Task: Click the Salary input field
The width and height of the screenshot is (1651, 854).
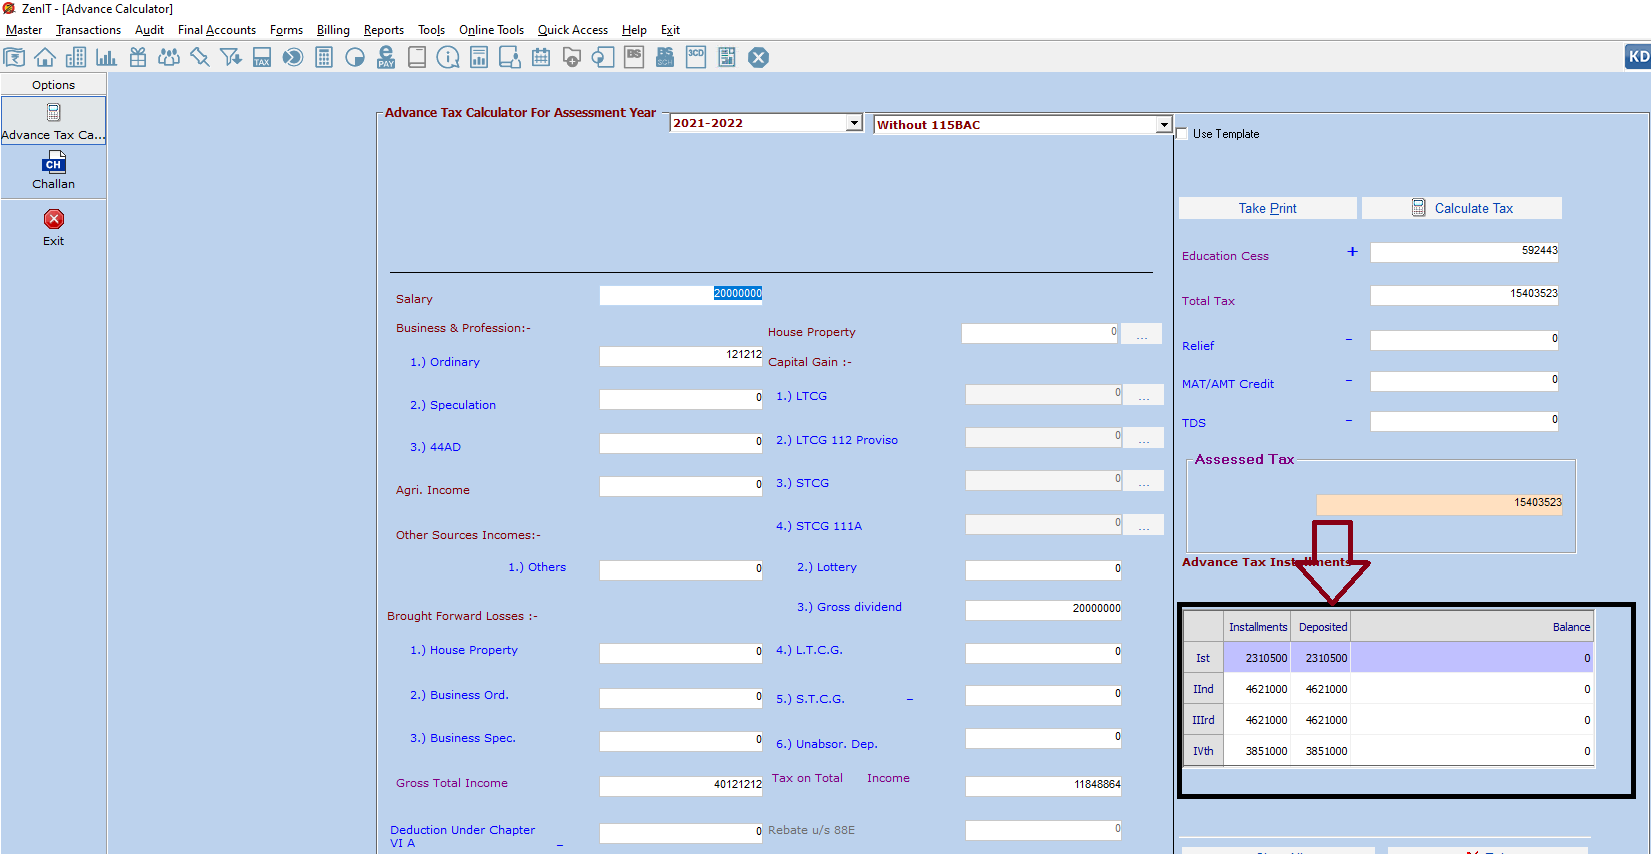Action: (x=681, y=294)
